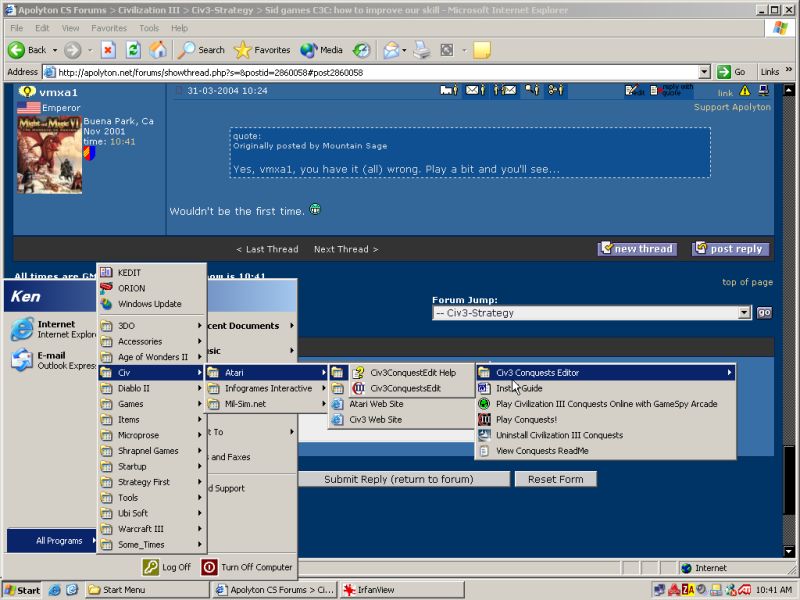The height and width of the screenshot is (600, 800).
Task: Click the post's profile icon after timestamp
Action: [x=448, y=90]
